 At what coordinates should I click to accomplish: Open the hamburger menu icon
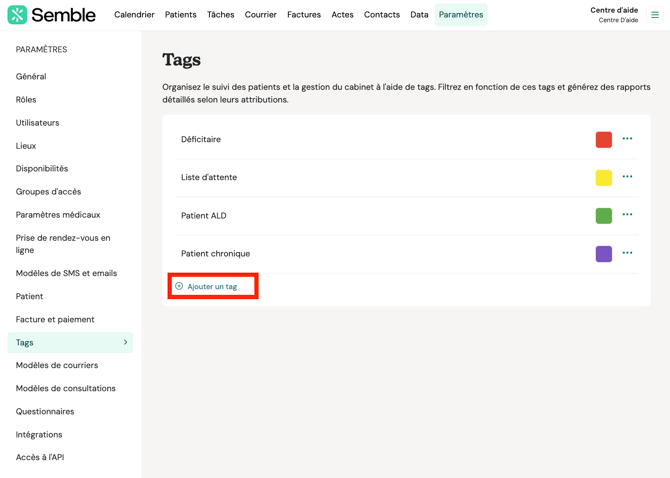pyautogui.click(x=655, y=15)
